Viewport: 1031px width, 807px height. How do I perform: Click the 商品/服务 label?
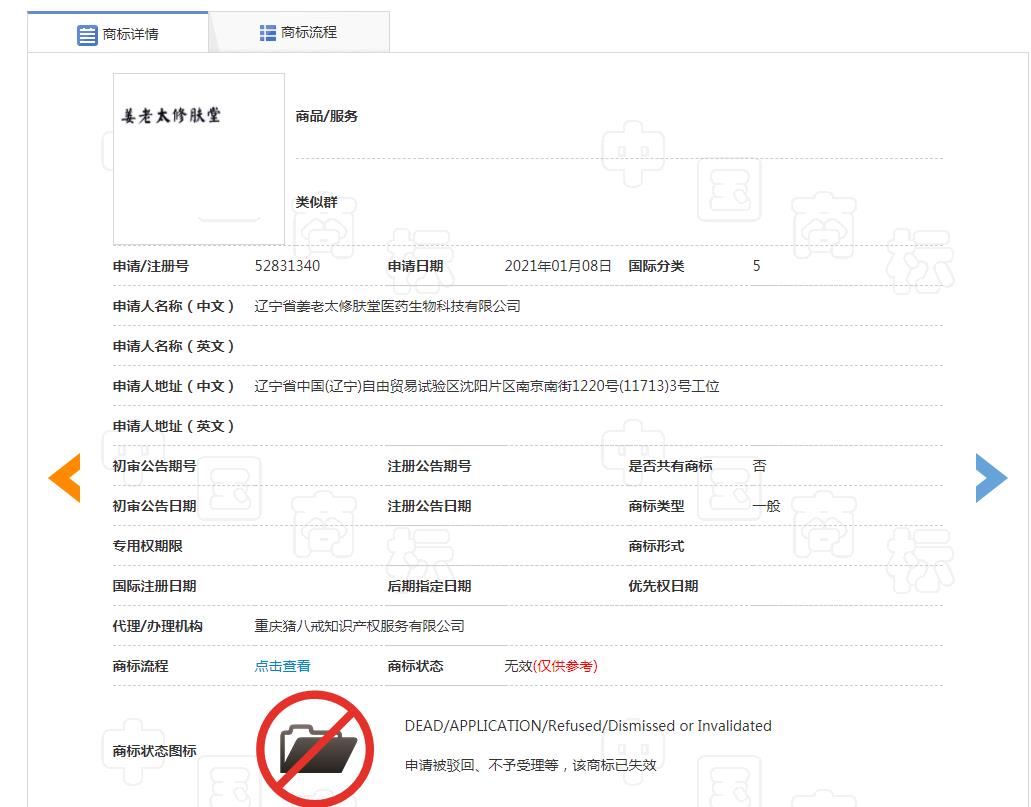coord(326,116)
